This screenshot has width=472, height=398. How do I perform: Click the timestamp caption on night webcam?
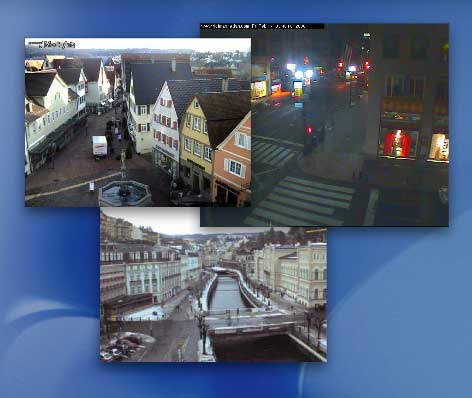point(262,26)
